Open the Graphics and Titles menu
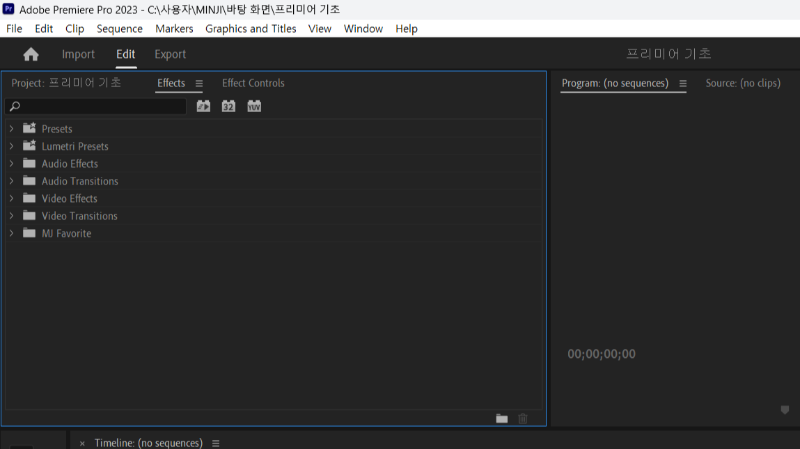Screen dimensions: 800x449 coord(251,29)
